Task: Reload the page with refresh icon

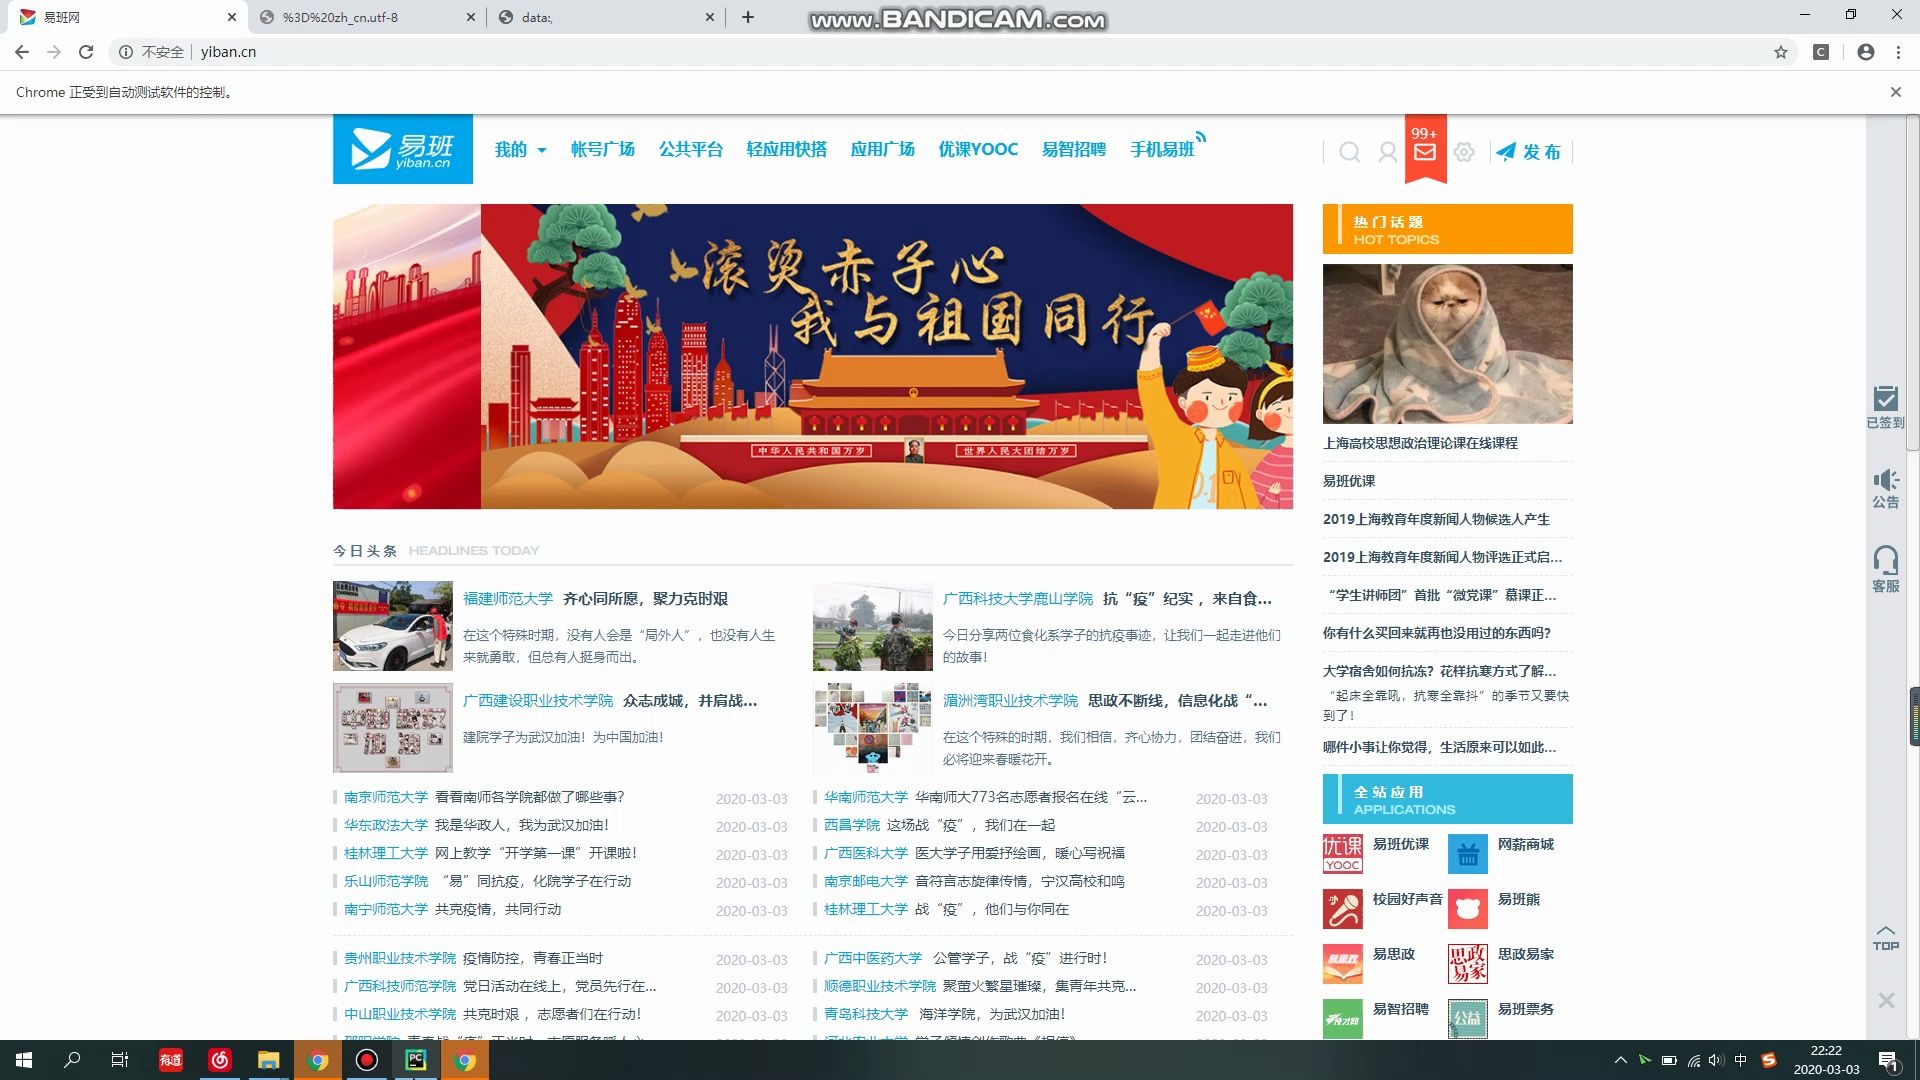Action: [86, 52]
